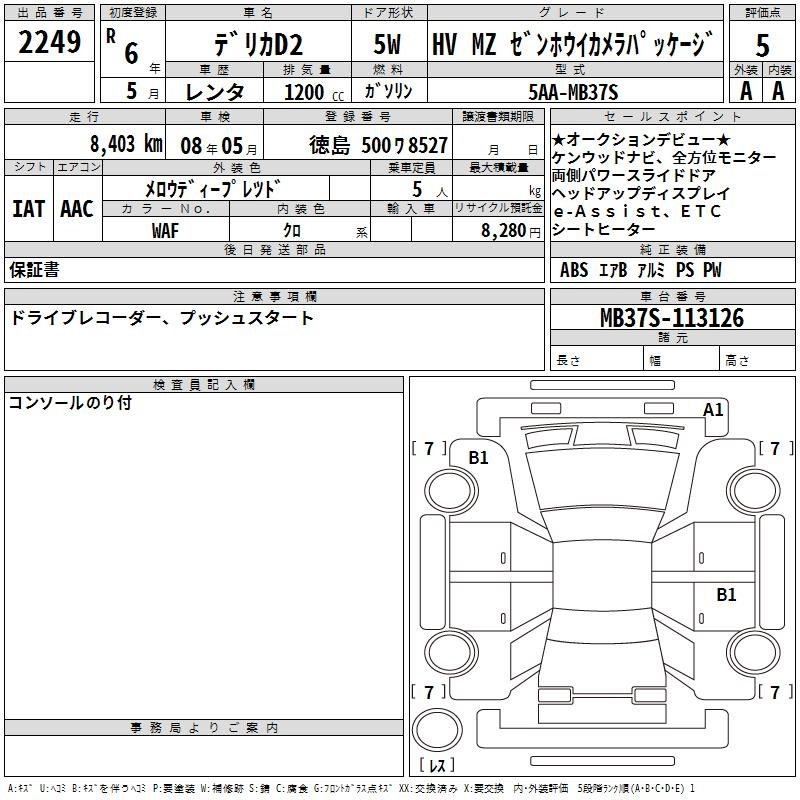Click the exterior grade A

(x=746, y=91)
